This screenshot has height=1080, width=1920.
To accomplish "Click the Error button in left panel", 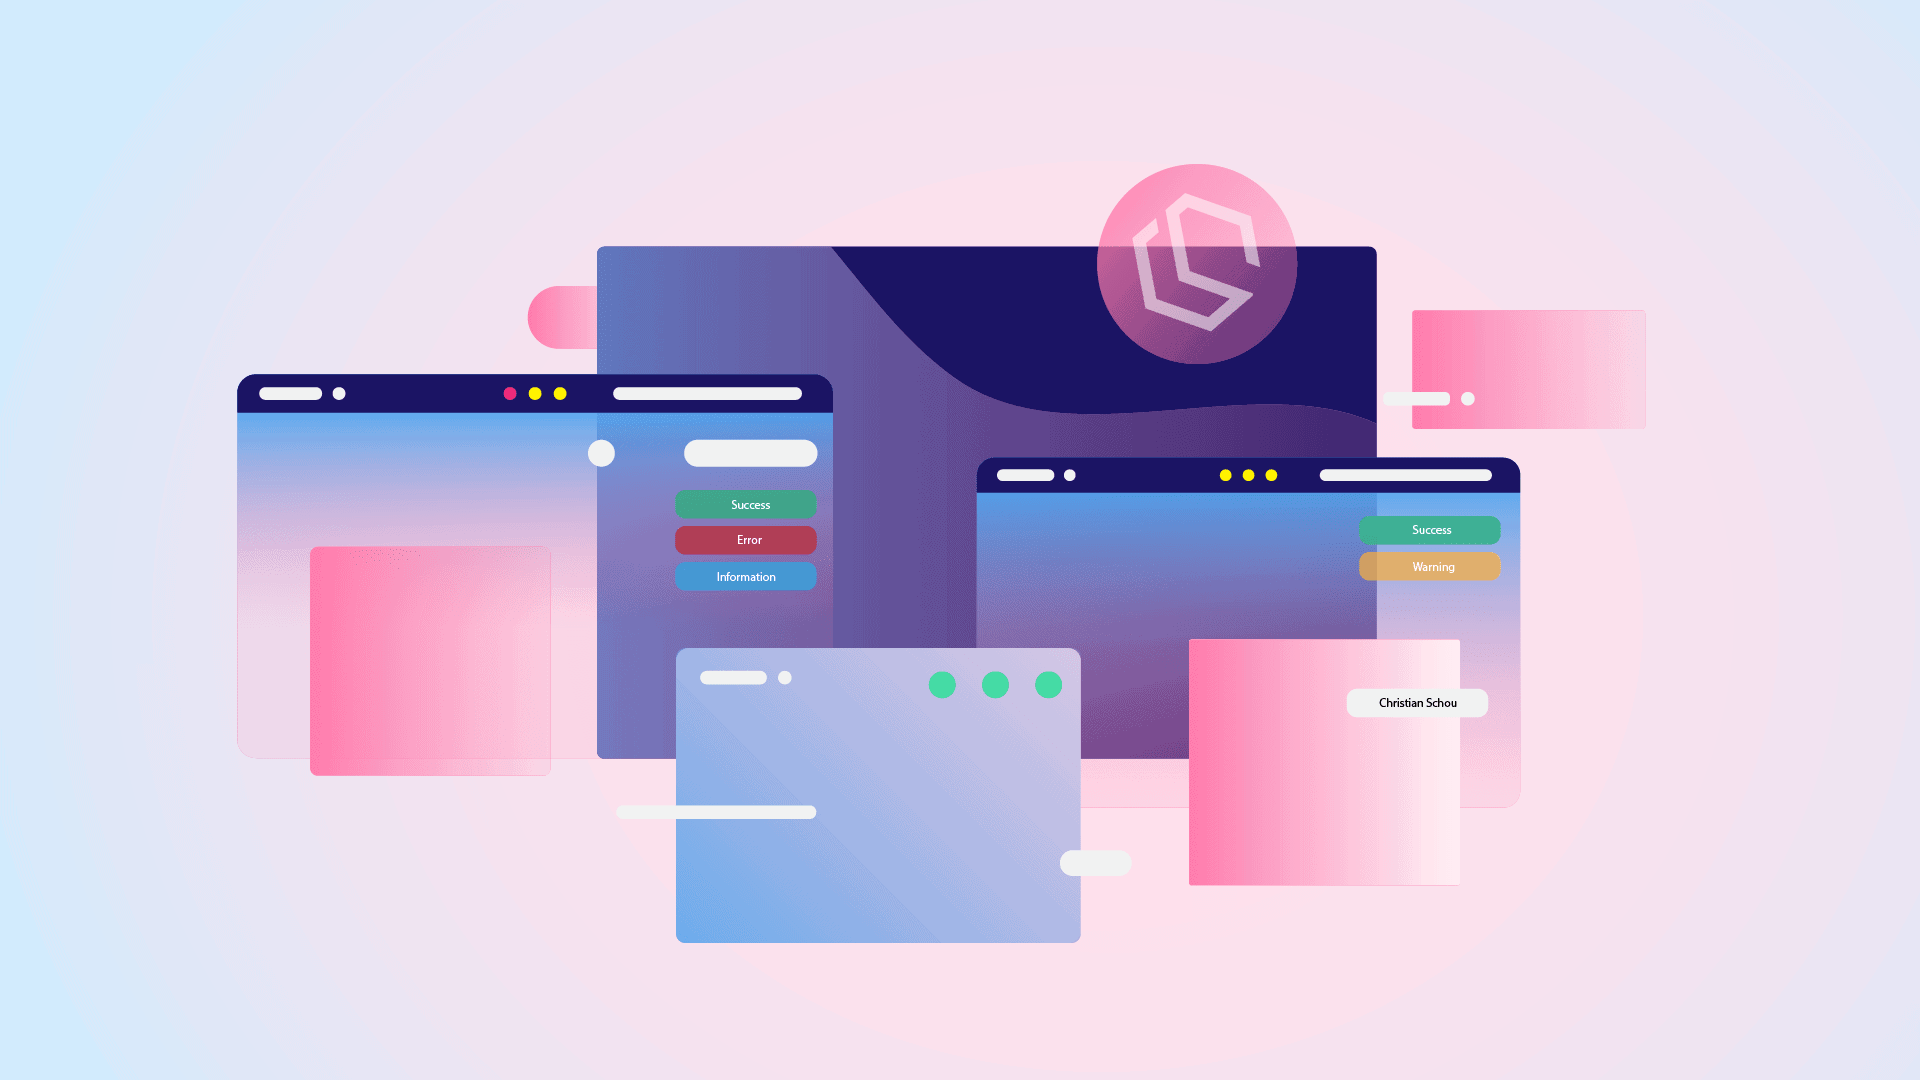I will point(746,539).
